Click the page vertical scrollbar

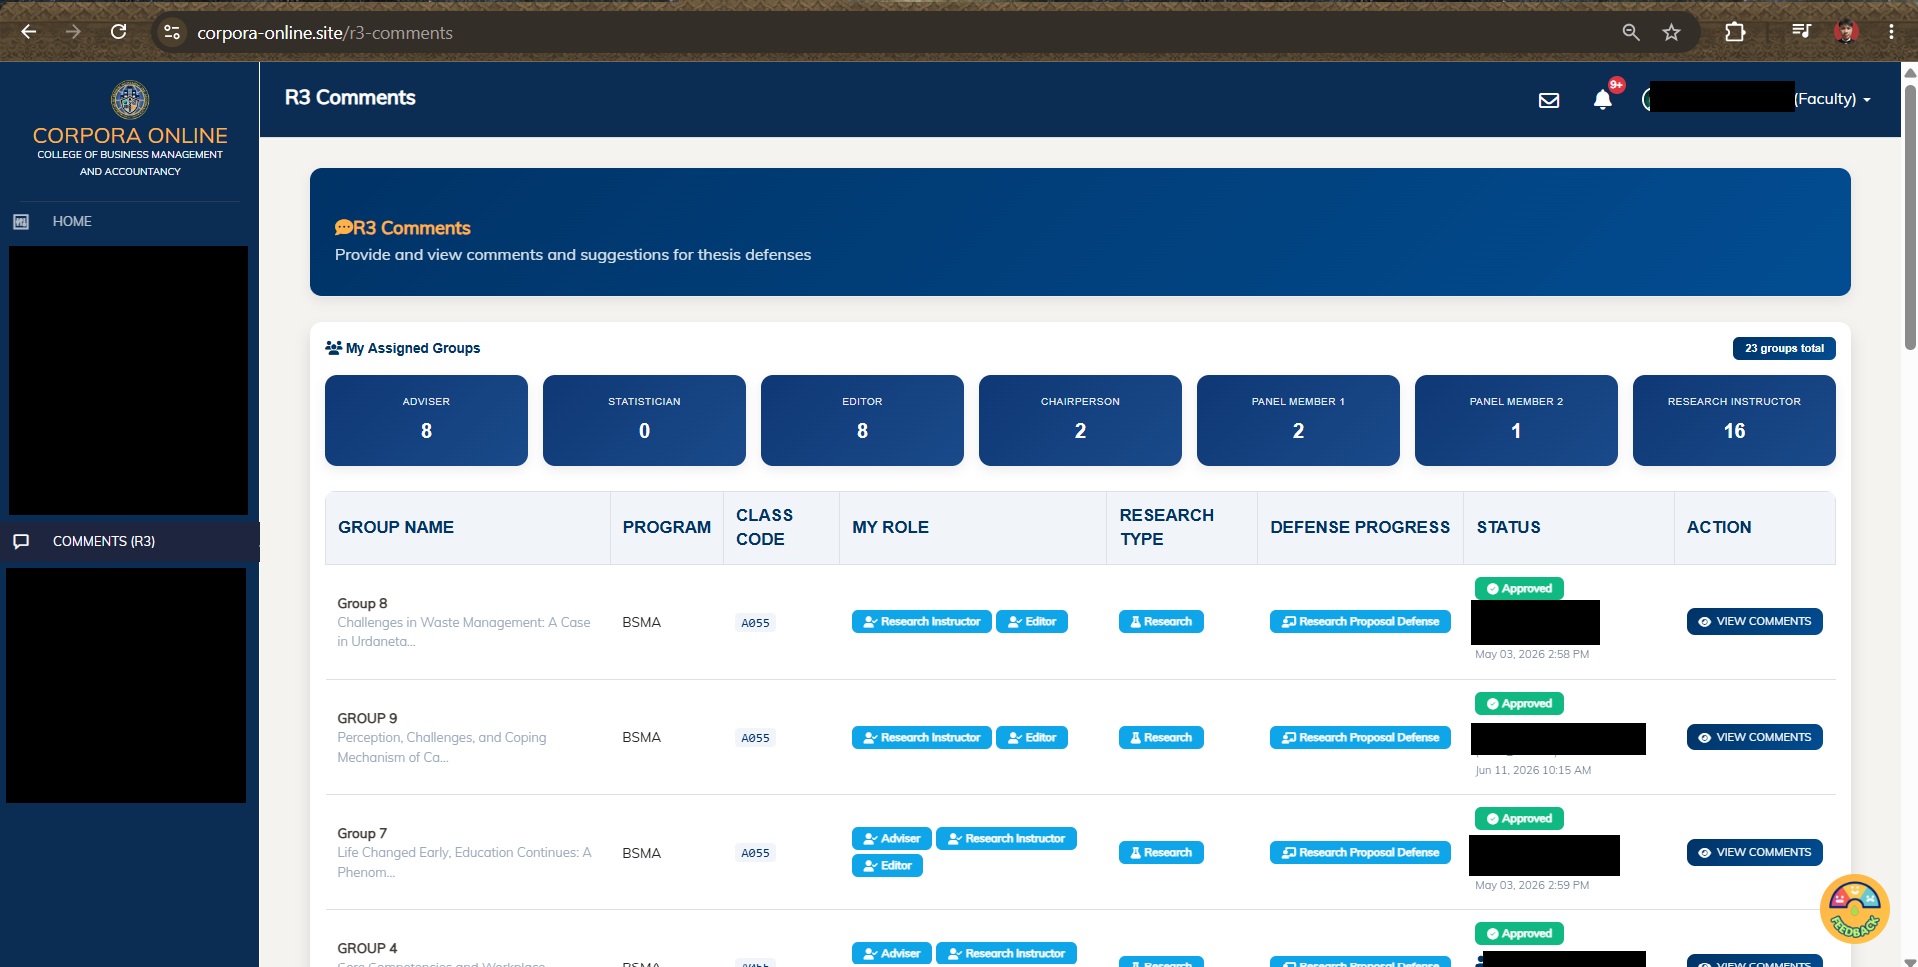coord(1910,217)
